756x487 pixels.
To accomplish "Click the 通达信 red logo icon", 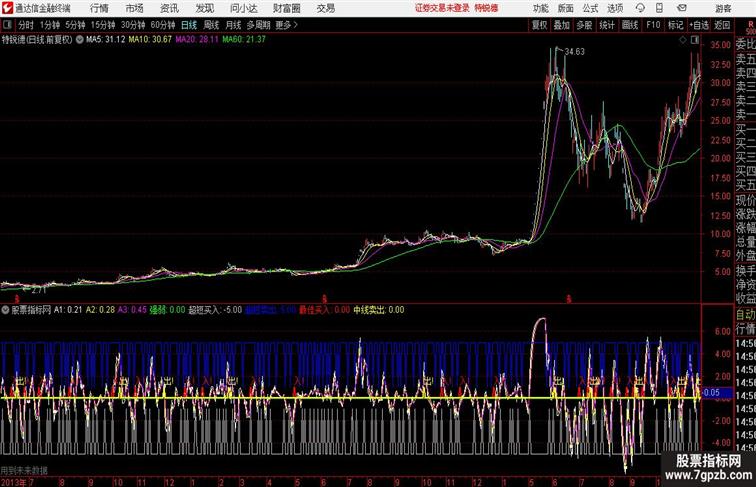I will [x=7, y=8].
